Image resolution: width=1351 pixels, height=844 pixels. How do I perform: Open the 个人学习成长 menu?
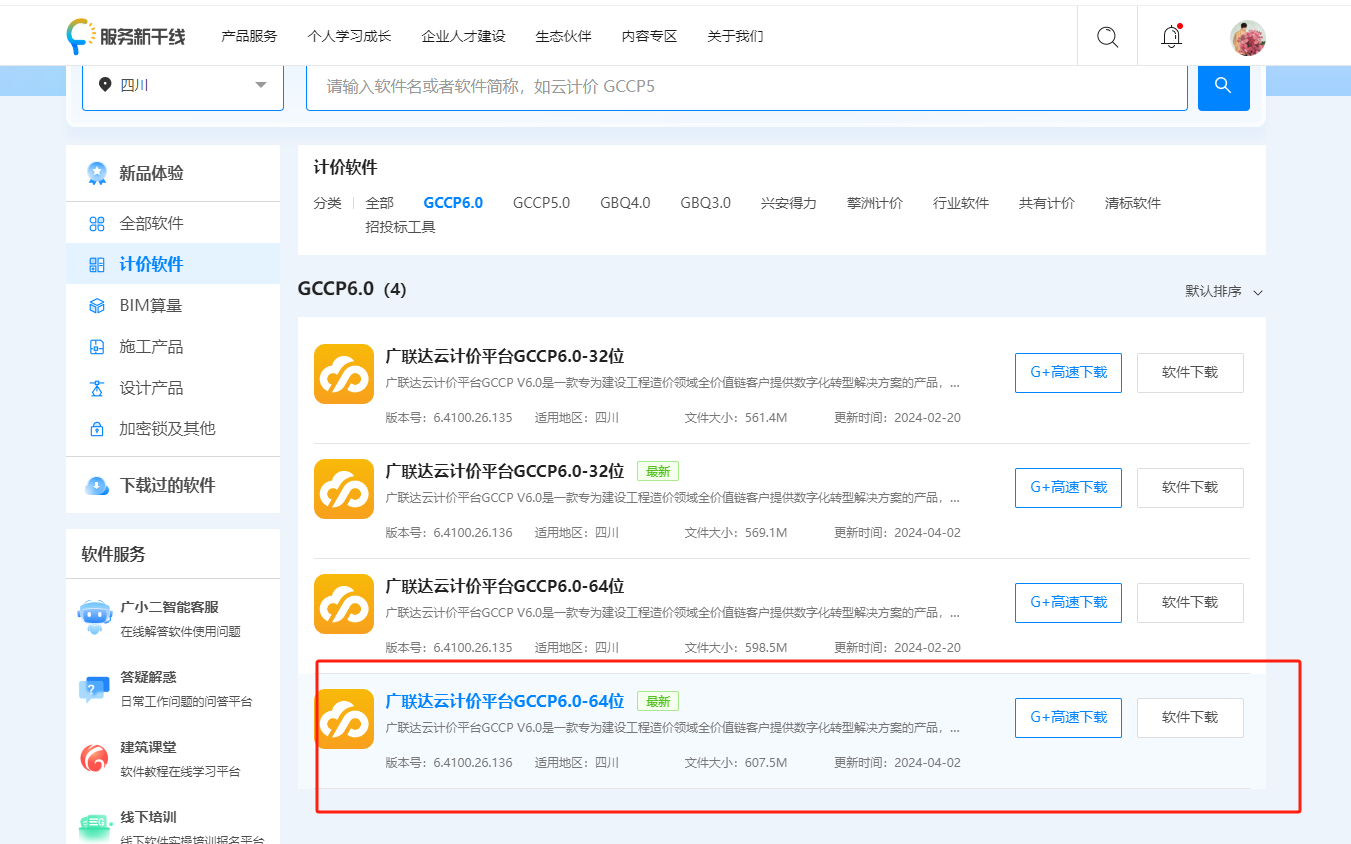pos(349,36)
